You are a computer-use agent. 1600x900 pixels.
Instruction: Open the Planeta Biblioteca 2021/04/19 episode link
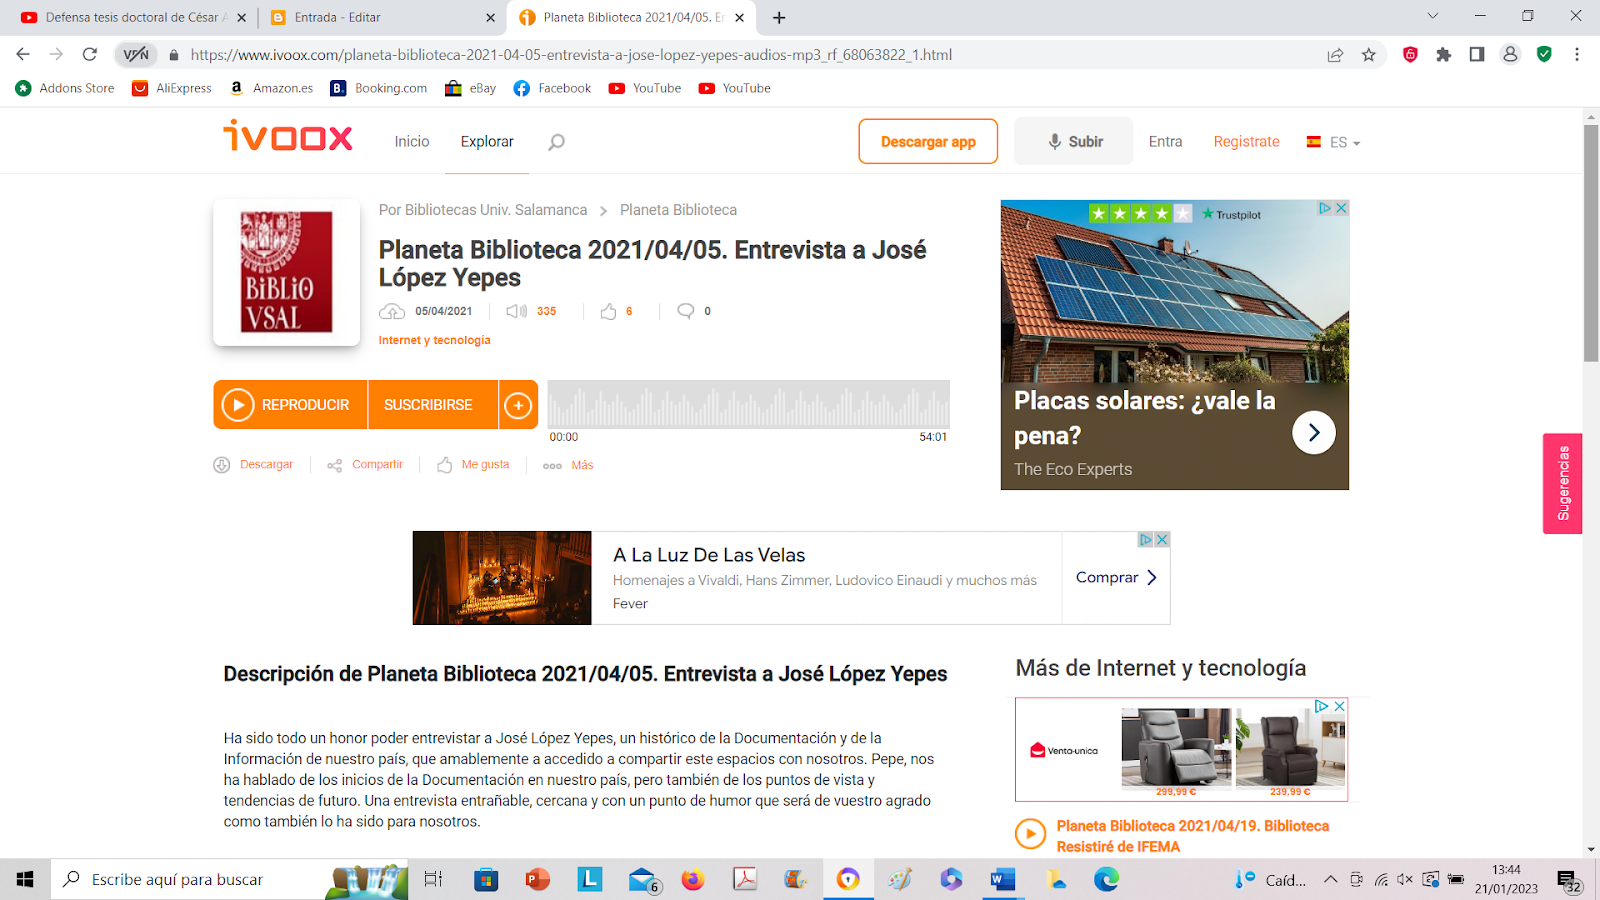pos(1193,836)
